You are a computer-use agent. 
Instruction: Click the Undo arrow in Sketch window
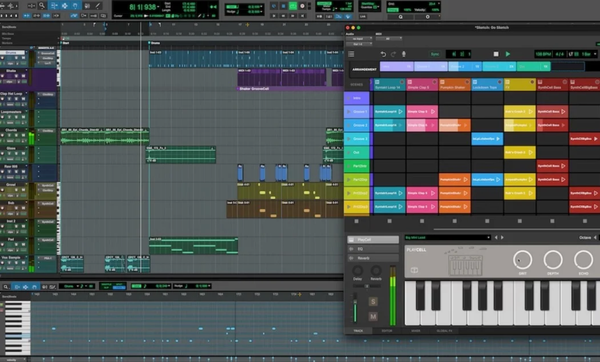(x=383, y=54)
